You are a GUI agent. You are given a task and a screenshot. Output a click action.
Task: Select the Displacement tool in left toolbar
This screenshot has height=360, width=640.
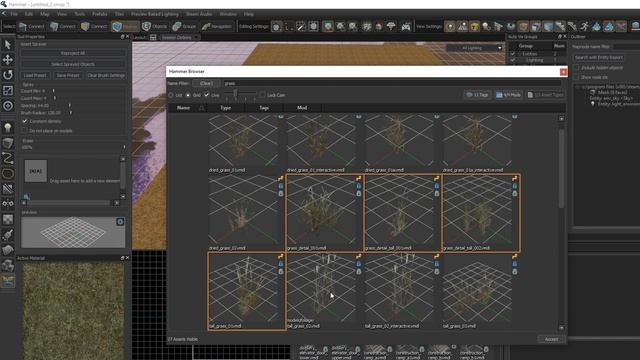pyautogui.click(x=8, y=250)
